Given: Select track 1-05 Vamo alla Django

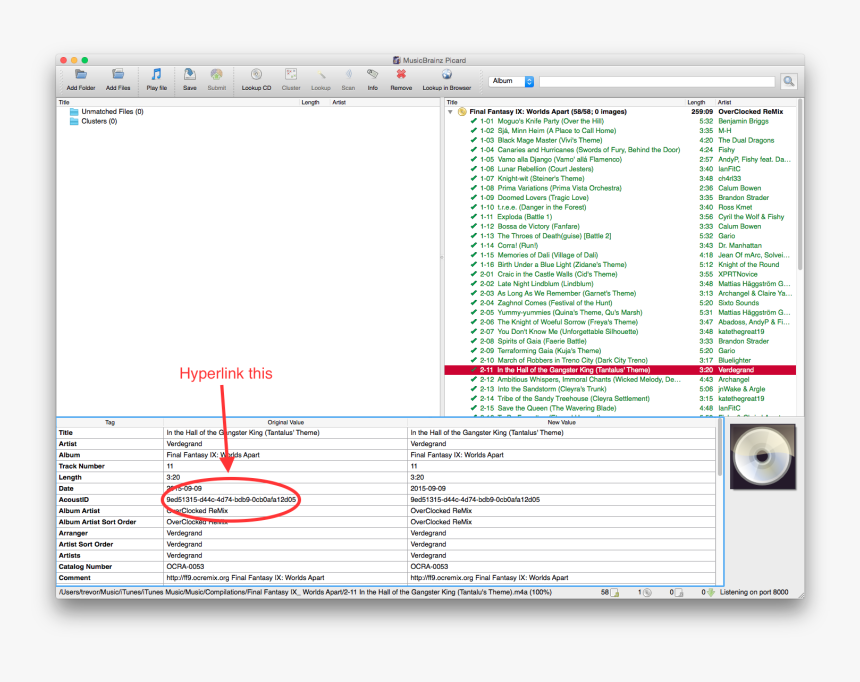Looking at the screenshot, I should click(x=620, y=160).
